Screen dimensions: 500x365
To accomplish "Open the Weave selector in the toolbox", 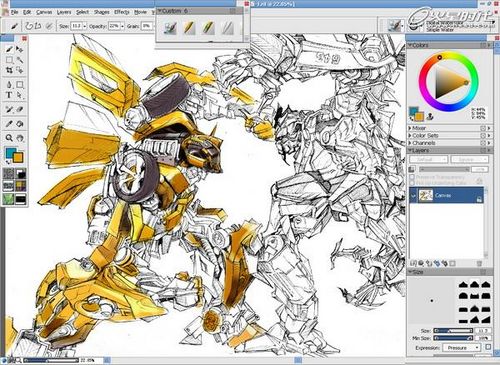I will pyautogui.click(x=21, y=186).
